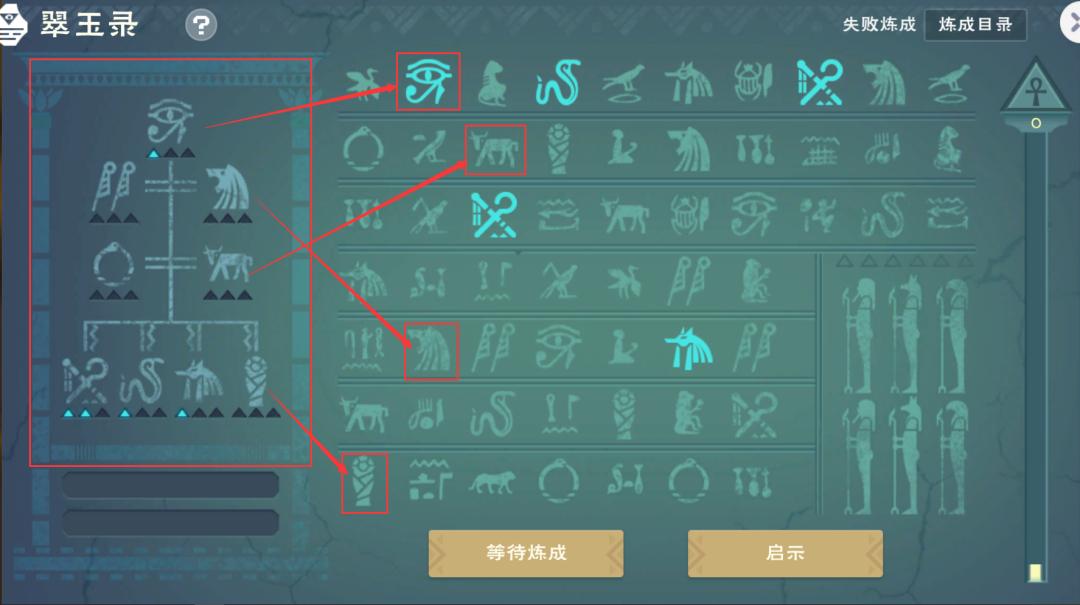Select the ouroboros ring glyph at start of second row
The width and height of the screenshot is (1080, 605).
(362, 149)
